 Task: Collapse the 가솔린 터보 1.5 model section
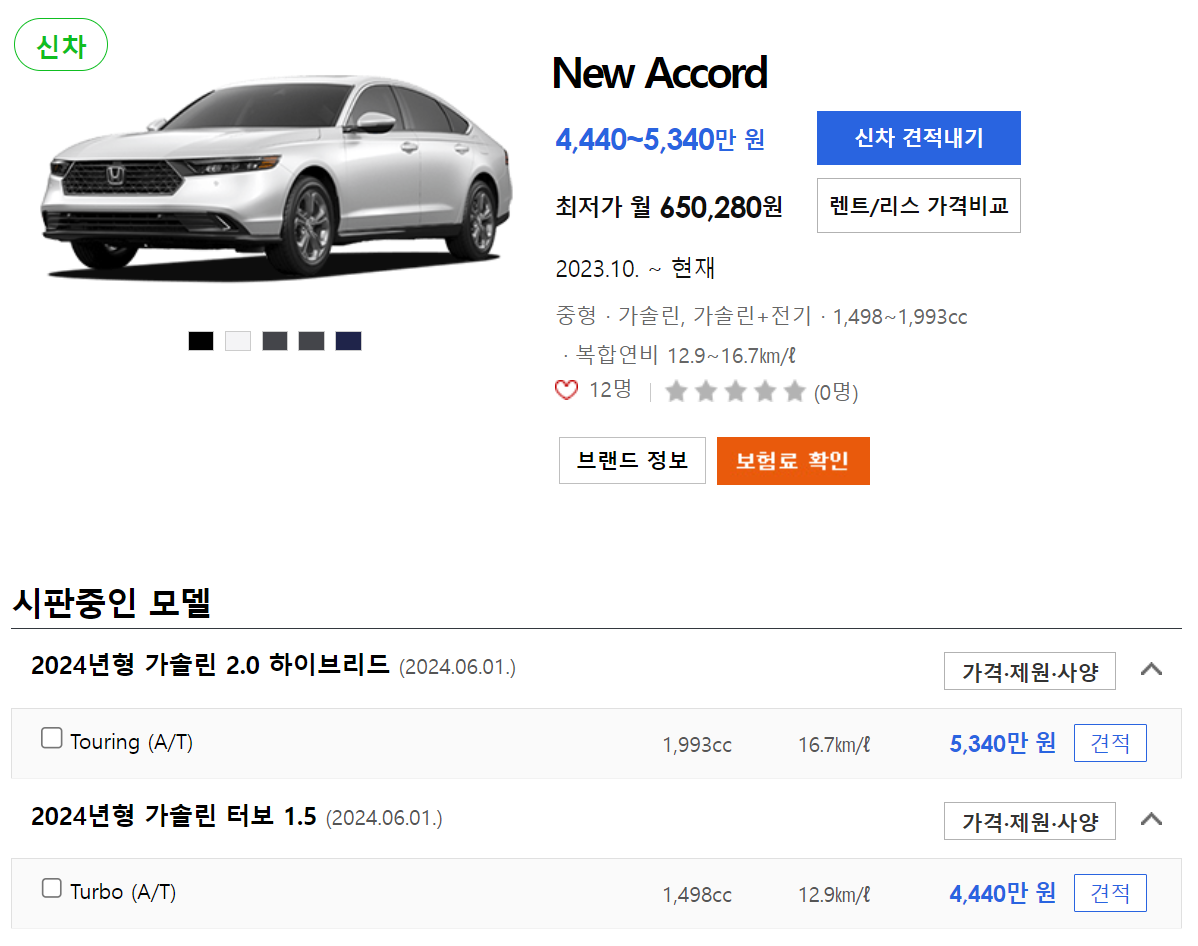click(1151, 820)
